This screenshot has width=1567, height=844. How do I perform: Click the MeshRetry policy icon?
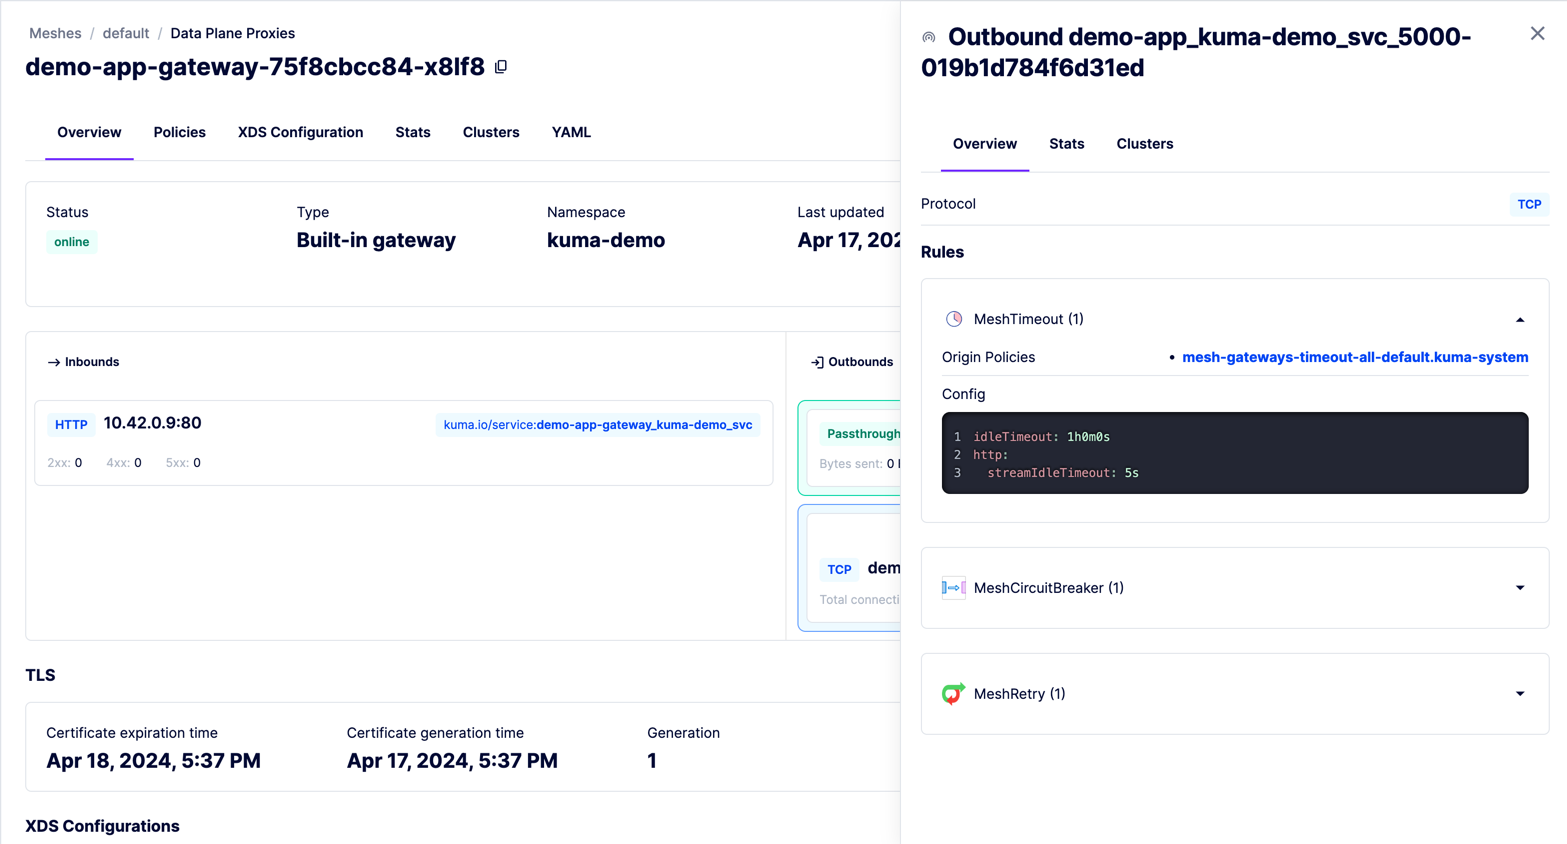tap(954, 694)
